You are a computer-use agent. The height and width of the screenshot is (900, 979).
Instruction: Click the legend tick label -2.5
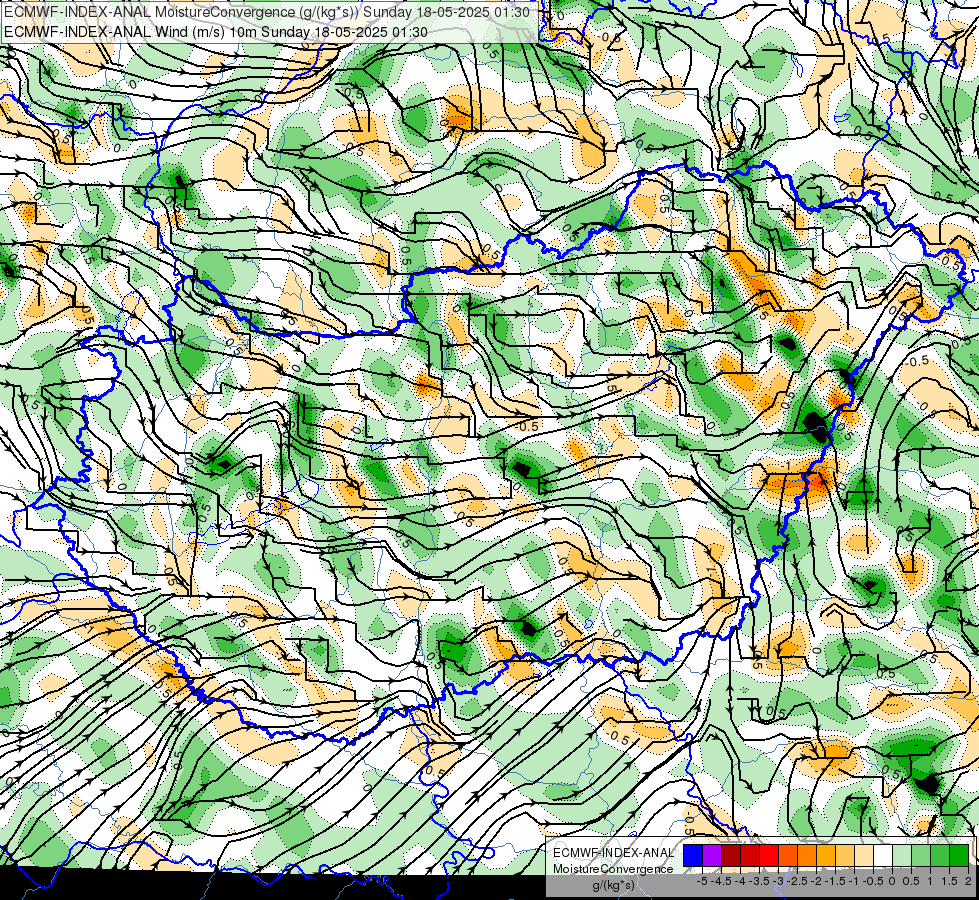coord(797,881)
